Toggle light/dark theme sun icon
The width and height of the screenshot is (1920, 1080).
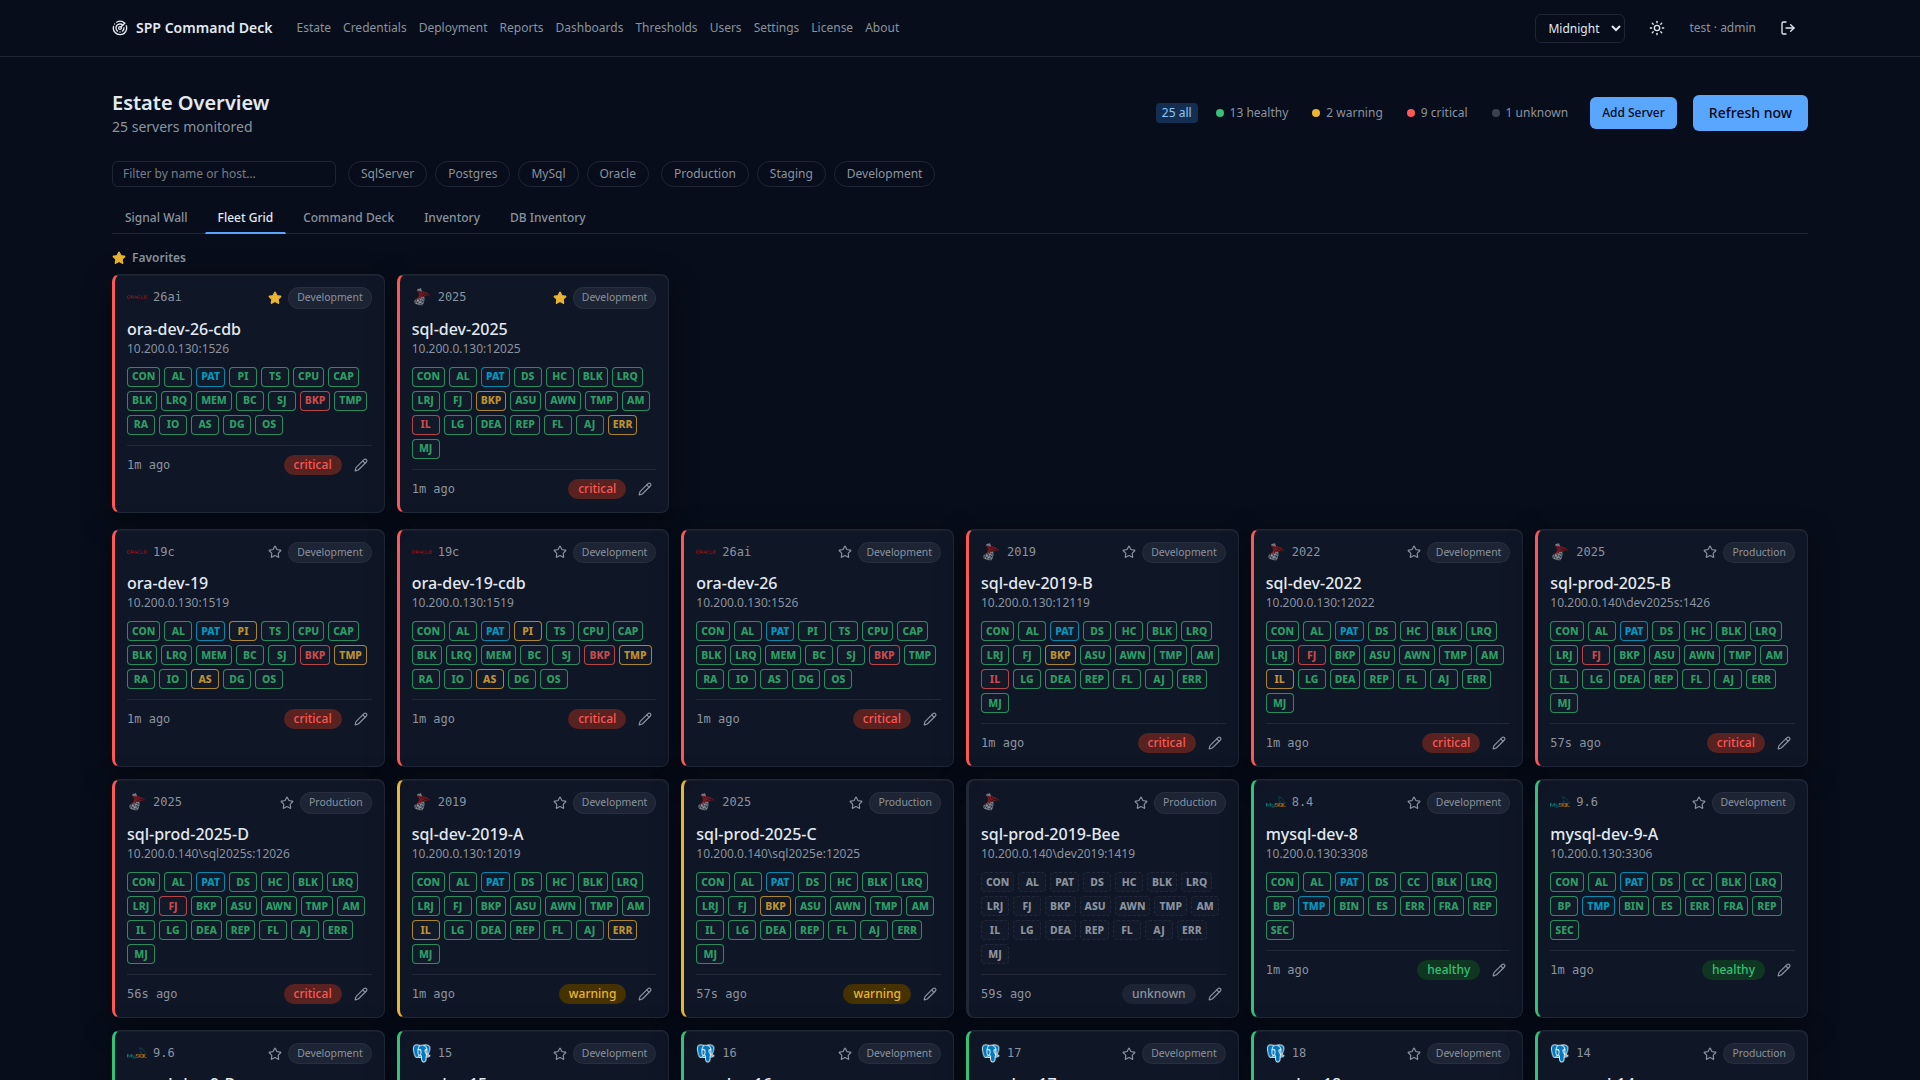1657,28
